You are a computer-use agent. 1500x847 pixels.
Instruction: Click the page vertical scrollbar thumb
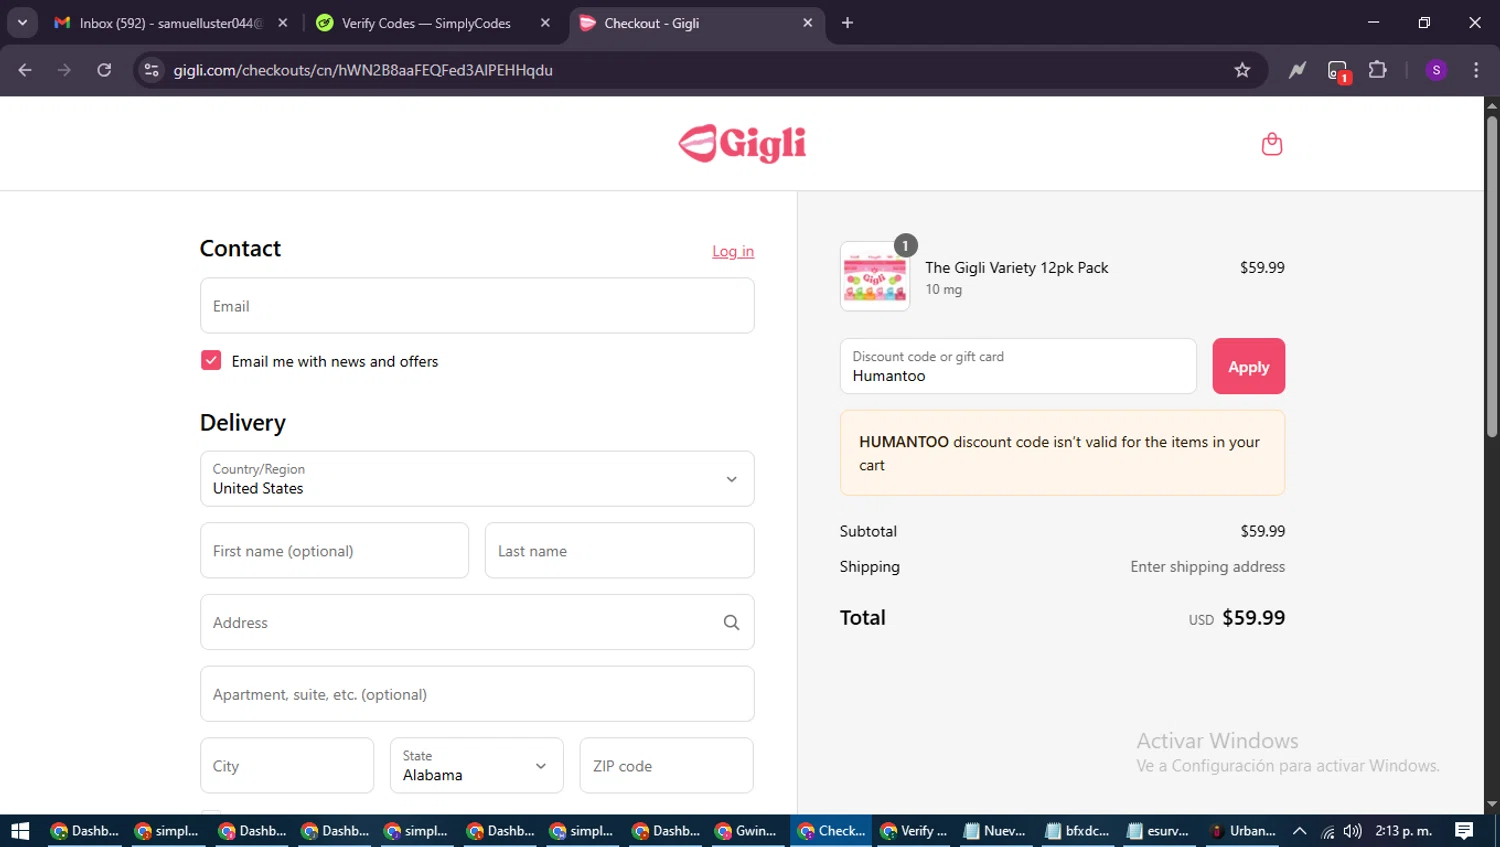pyautogui.click(x=1492, y=275)
